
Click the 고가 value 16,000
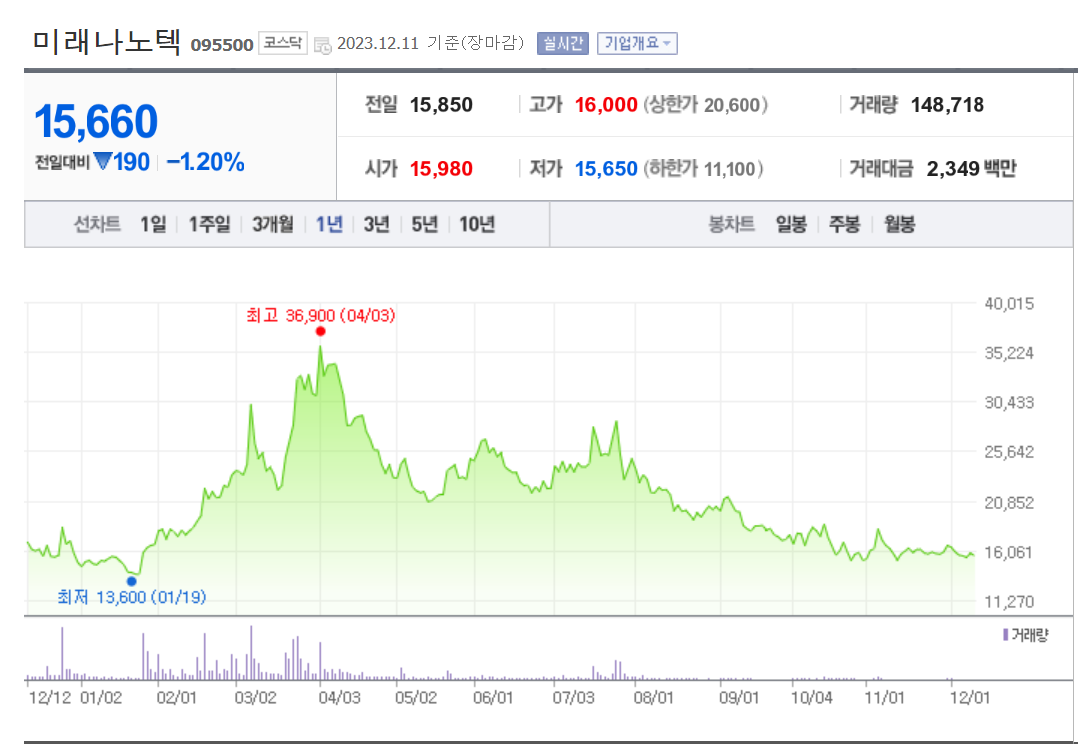[606, 105]
